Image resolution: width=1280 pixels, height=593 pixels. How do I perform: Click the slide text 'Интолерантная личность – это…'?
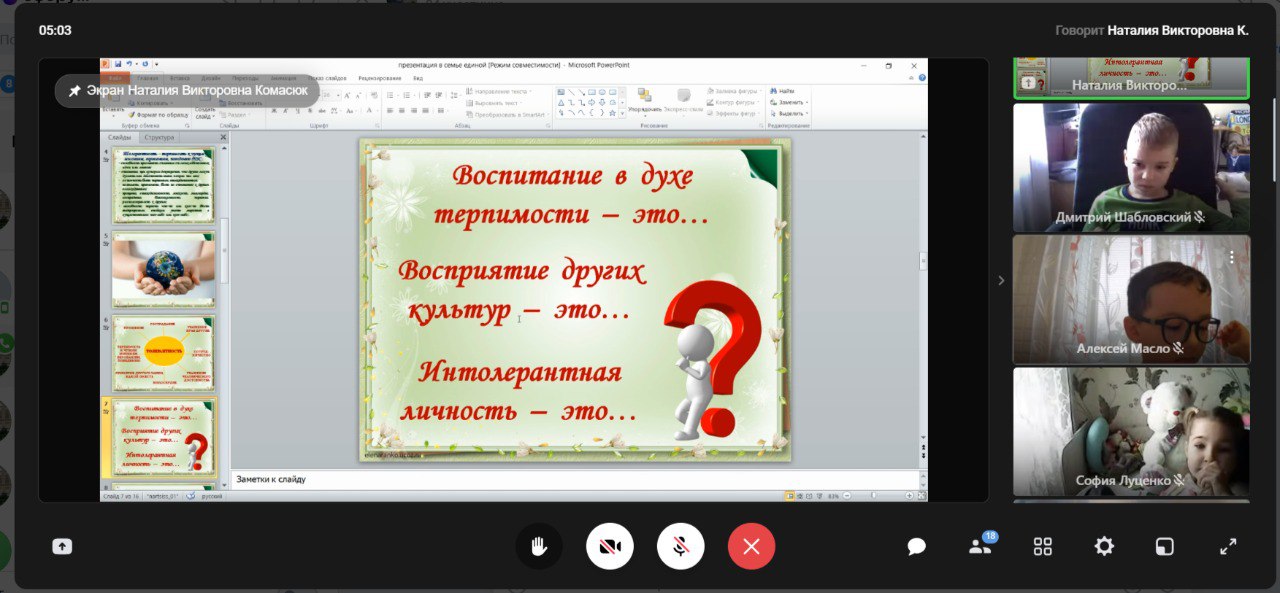tap(519, 392)
